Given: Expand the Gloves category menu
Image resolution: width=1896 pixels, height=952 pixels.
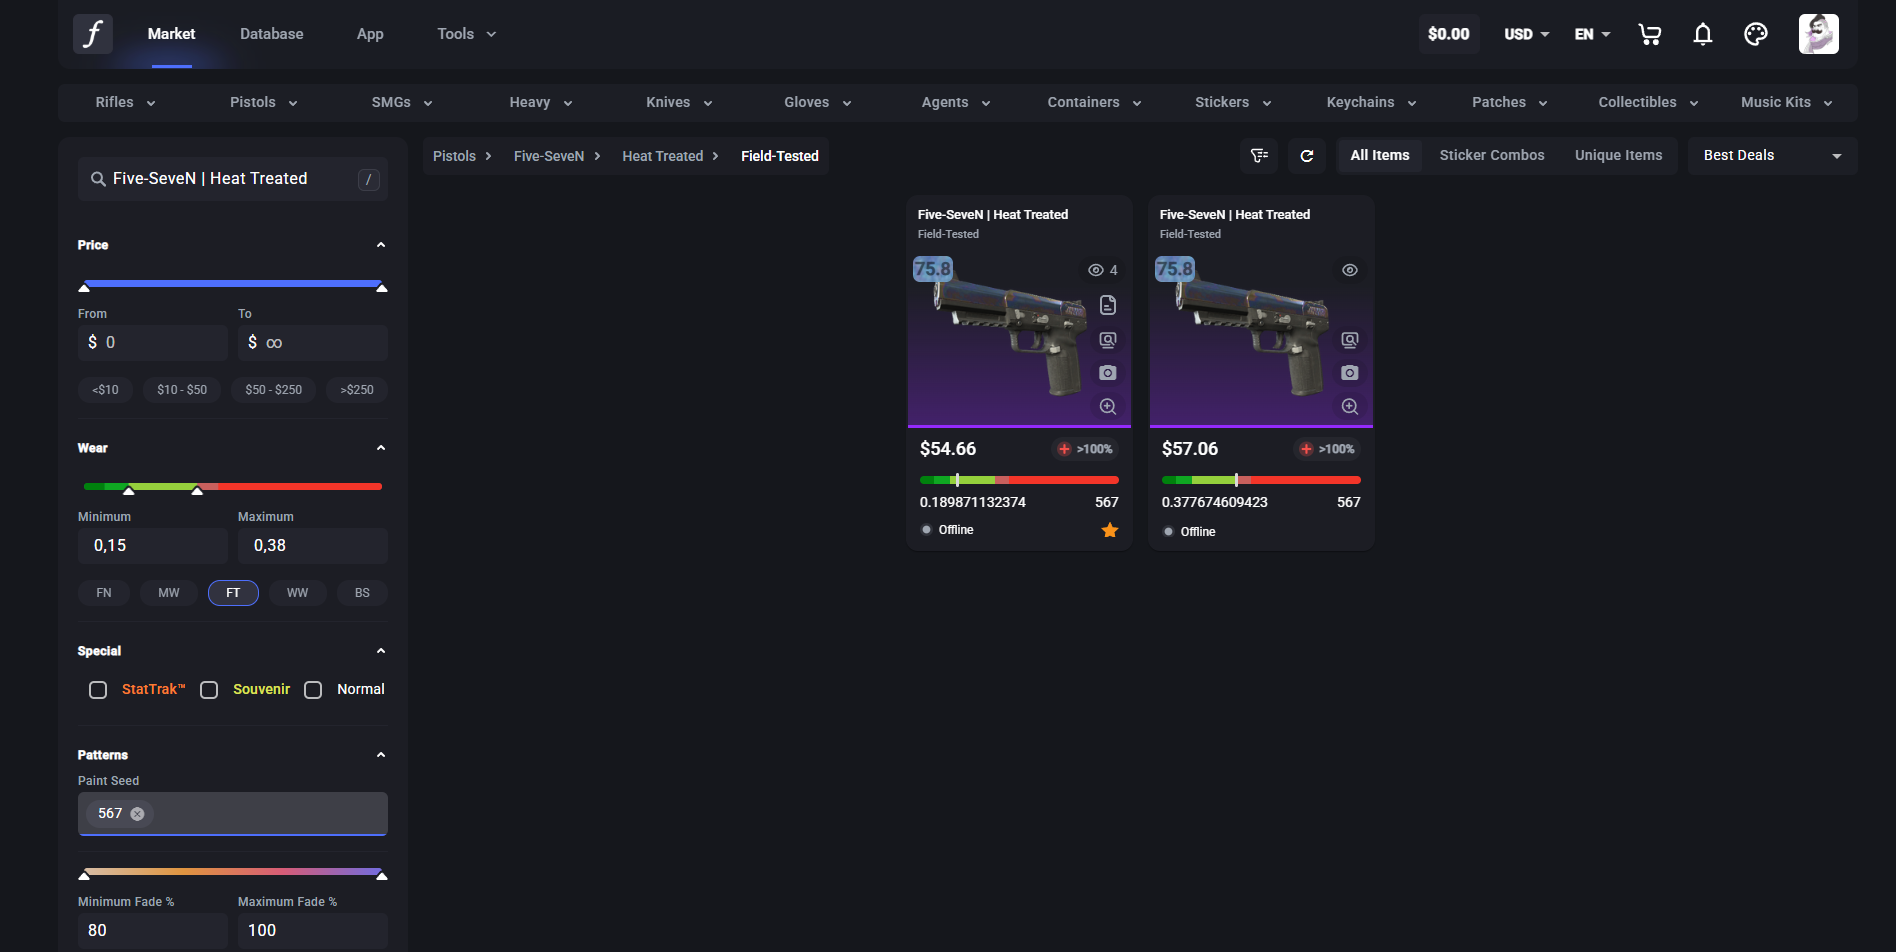Looking at the screenshot, I should (818, 103).
